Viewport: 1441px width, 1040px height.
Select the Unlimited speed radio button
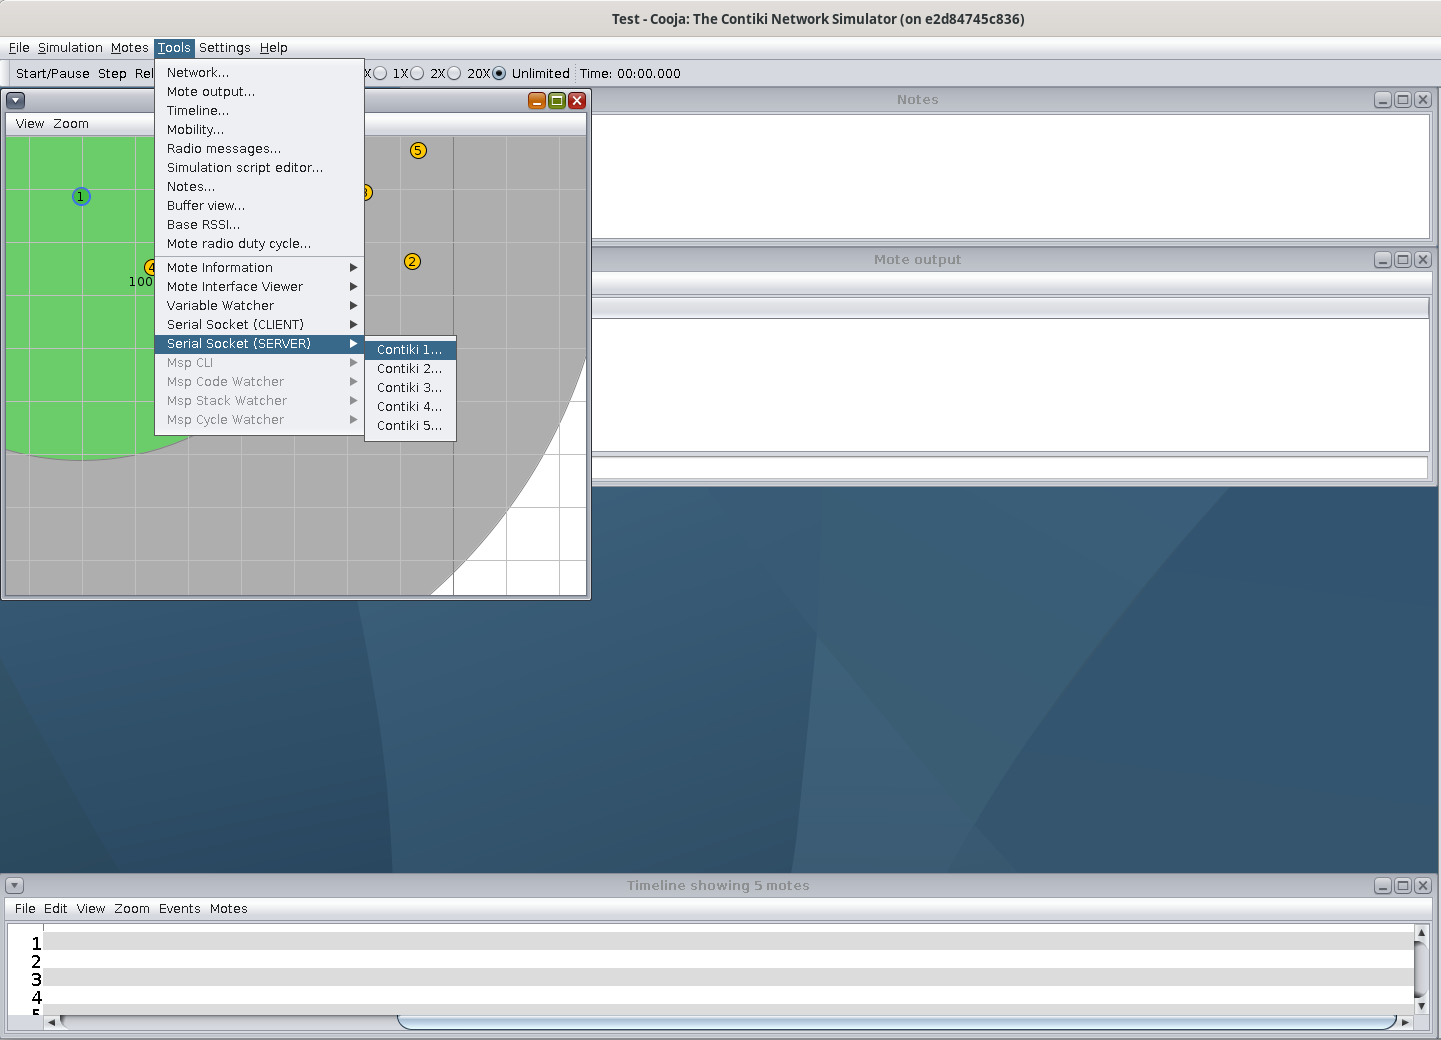pyautogui.click(x=531, y=74)
